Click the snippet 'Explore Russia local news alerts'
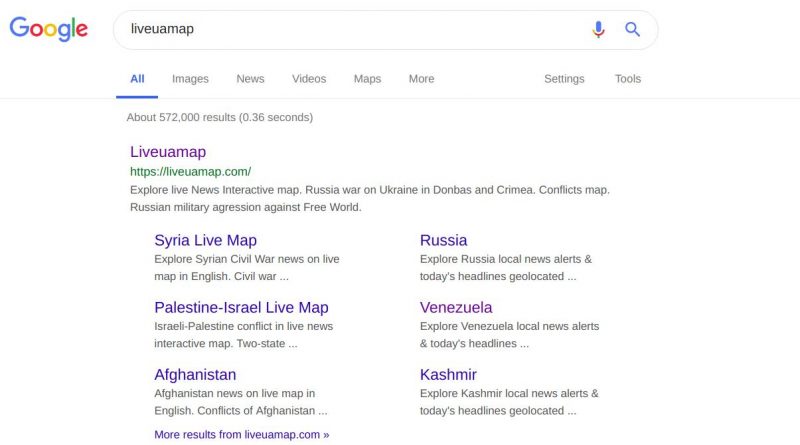 (506, 268)
